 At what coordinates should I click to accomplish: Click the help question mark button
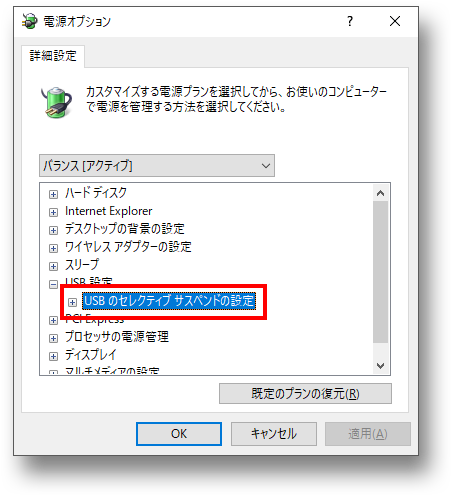click(x=350, y=21)
